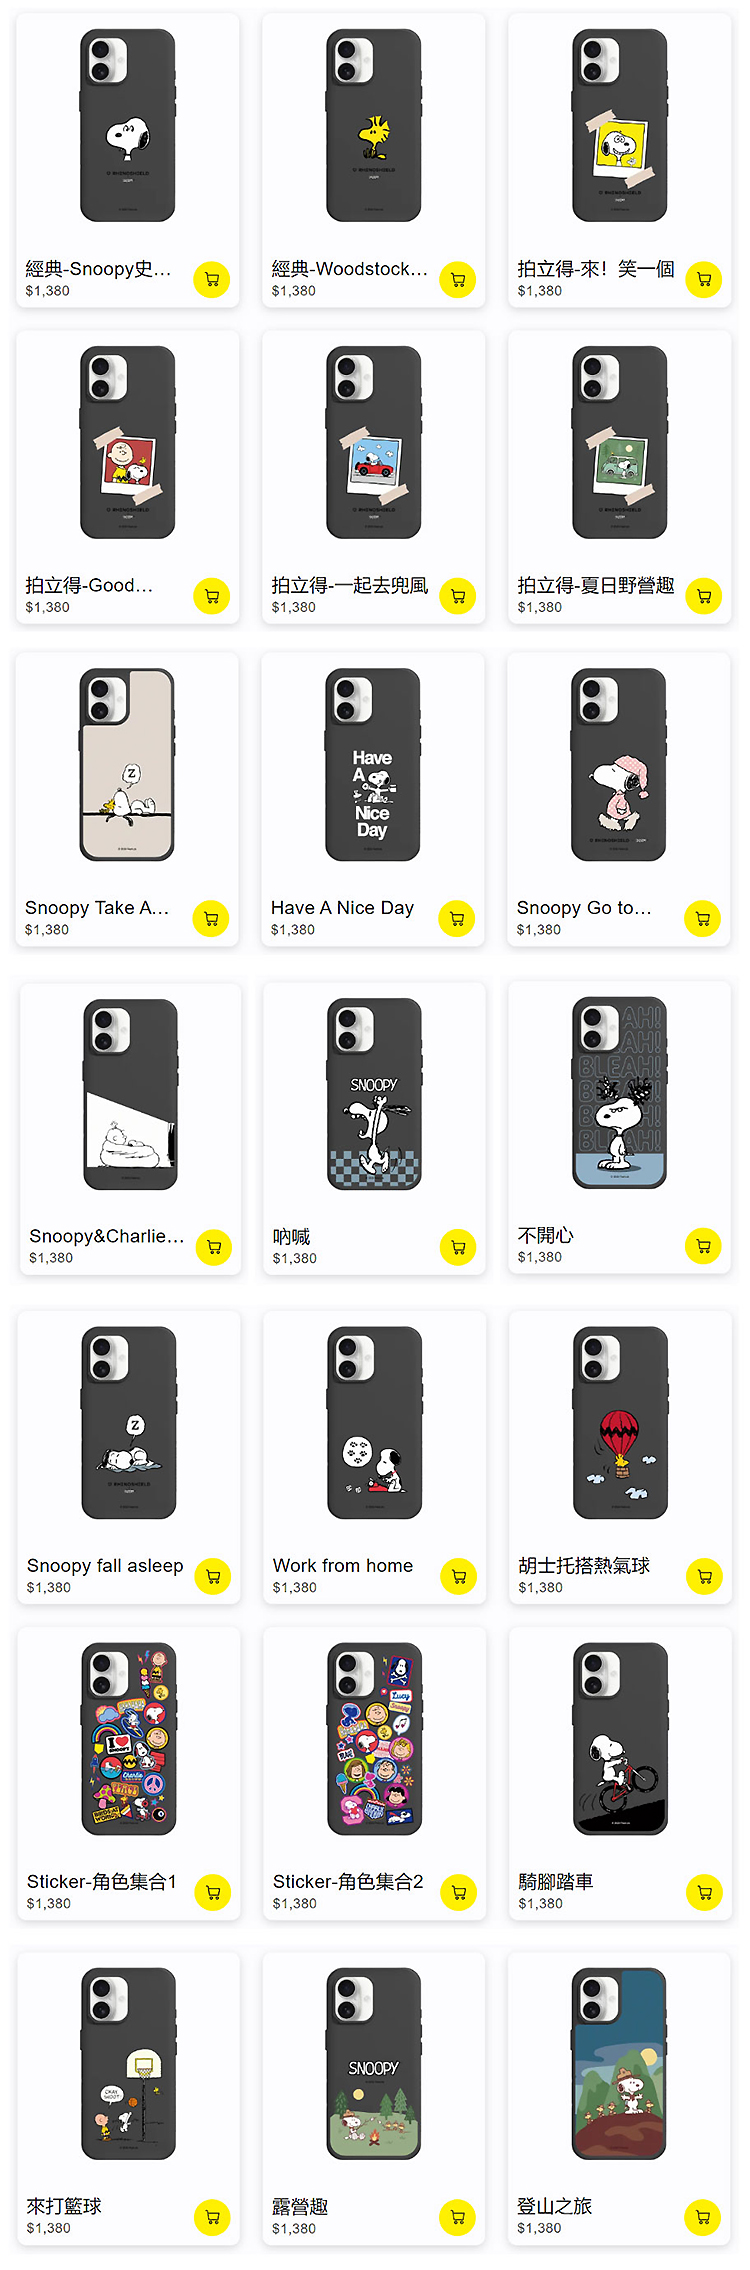Click cart icon for 胡士托搭熱氣球
The height and width of the screenshot is (2270, 750).
point(704,1577)
